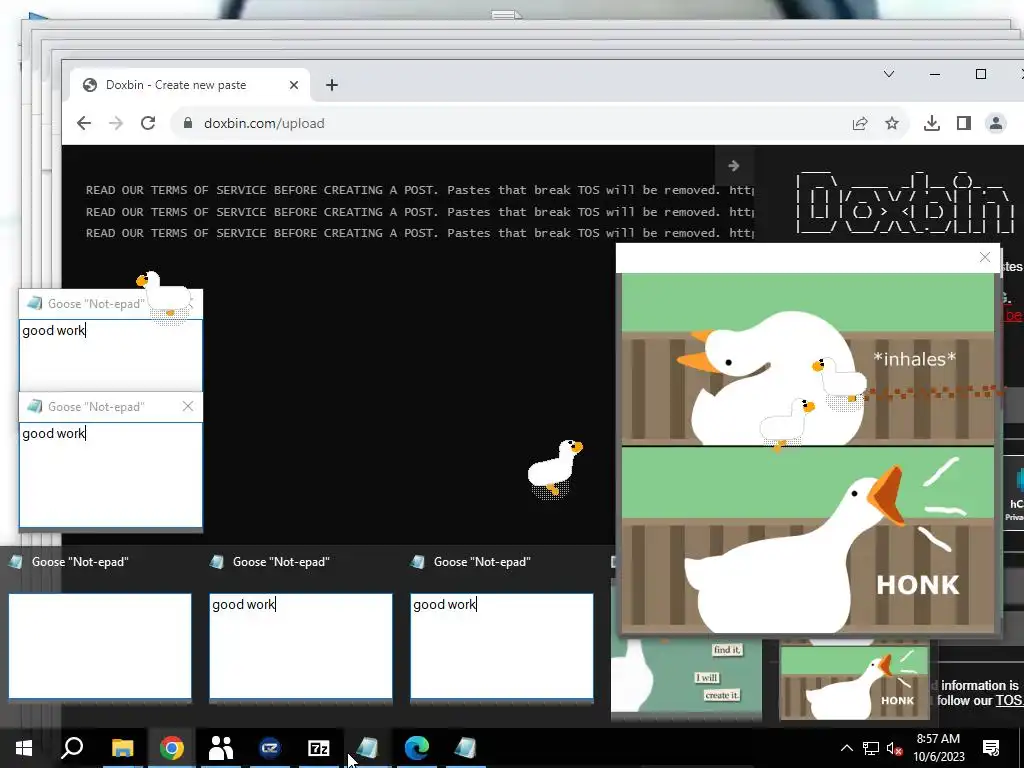
Task: Close the Doxbin - Create new paste tab
Action: coord(294,85)
